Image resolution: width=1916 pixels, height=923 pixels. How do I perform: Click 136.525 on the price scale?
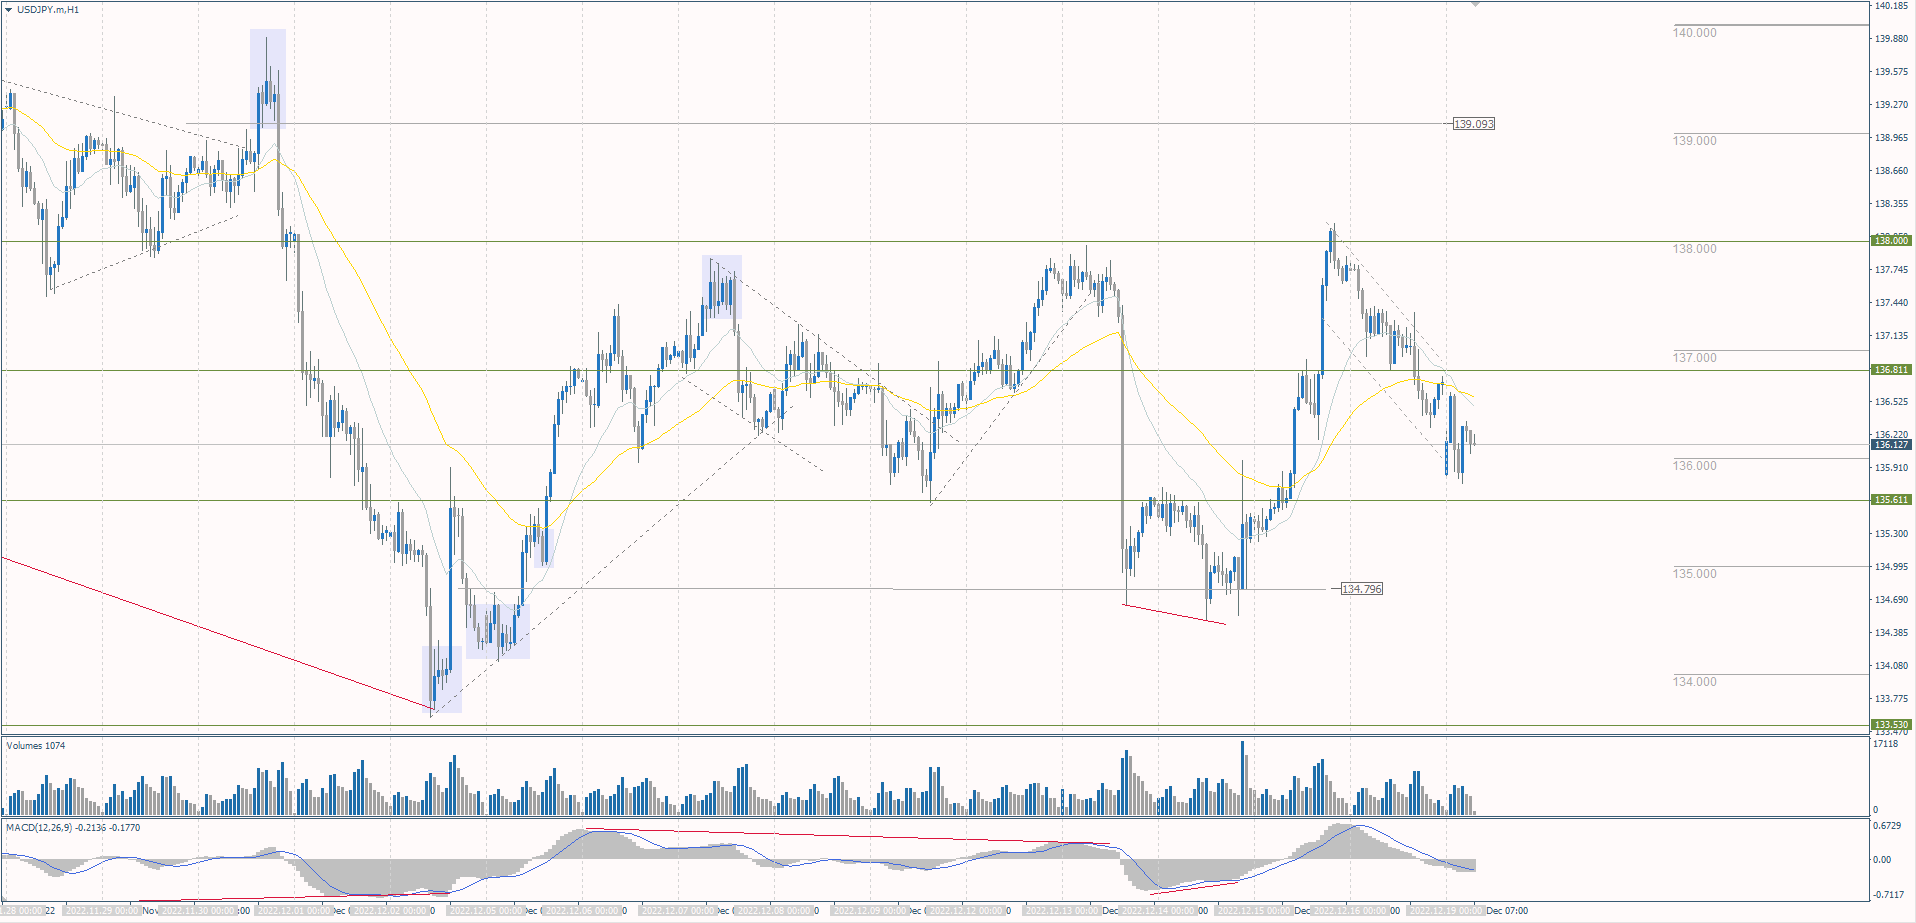pos(1891,402)
